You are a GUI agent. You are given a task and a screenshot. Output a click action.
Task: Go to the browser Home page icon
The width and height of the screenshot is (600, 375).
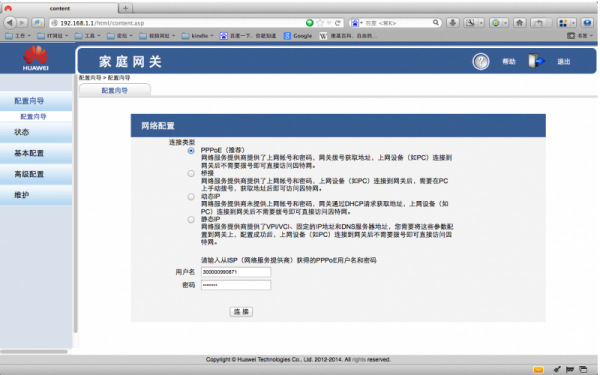tap(519, 23)
